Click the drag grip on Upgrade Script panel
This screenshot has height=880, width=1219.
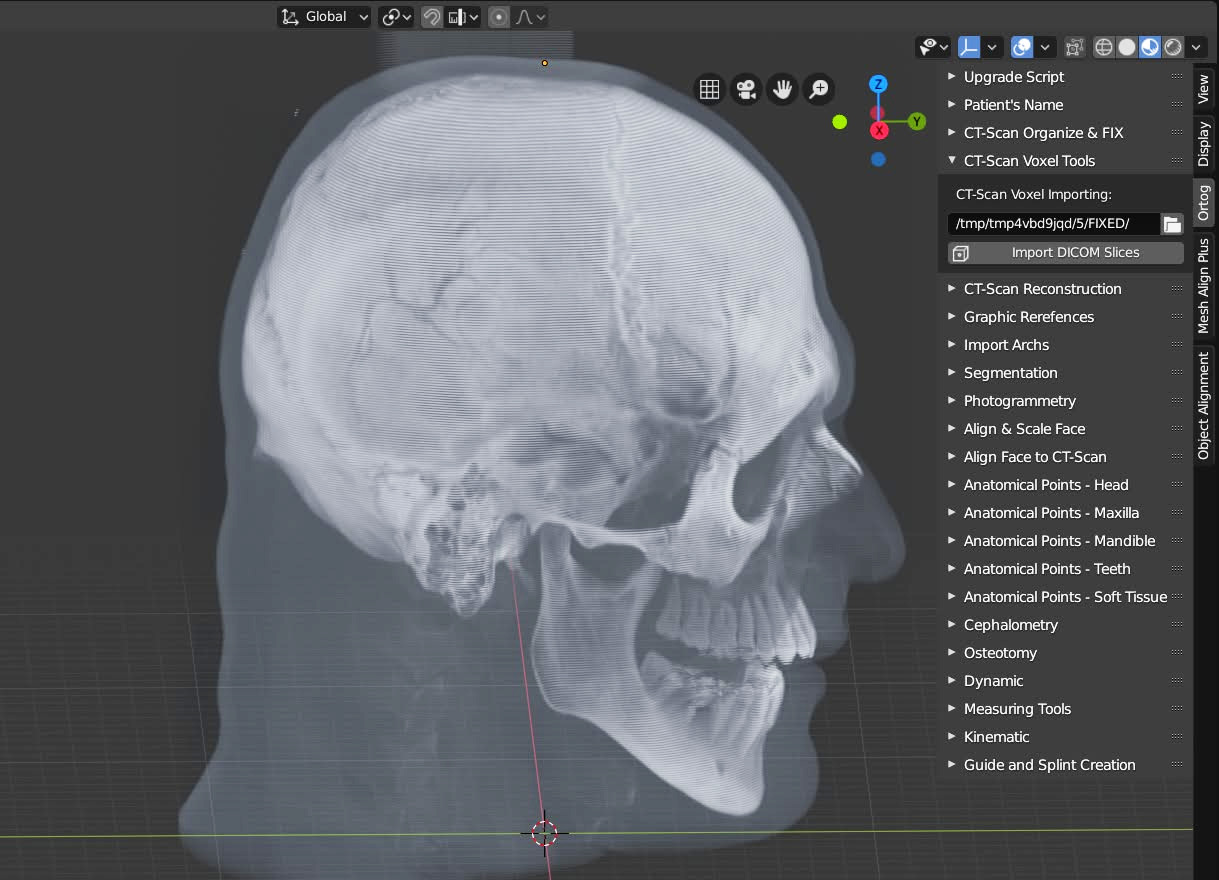[1177, 77]
